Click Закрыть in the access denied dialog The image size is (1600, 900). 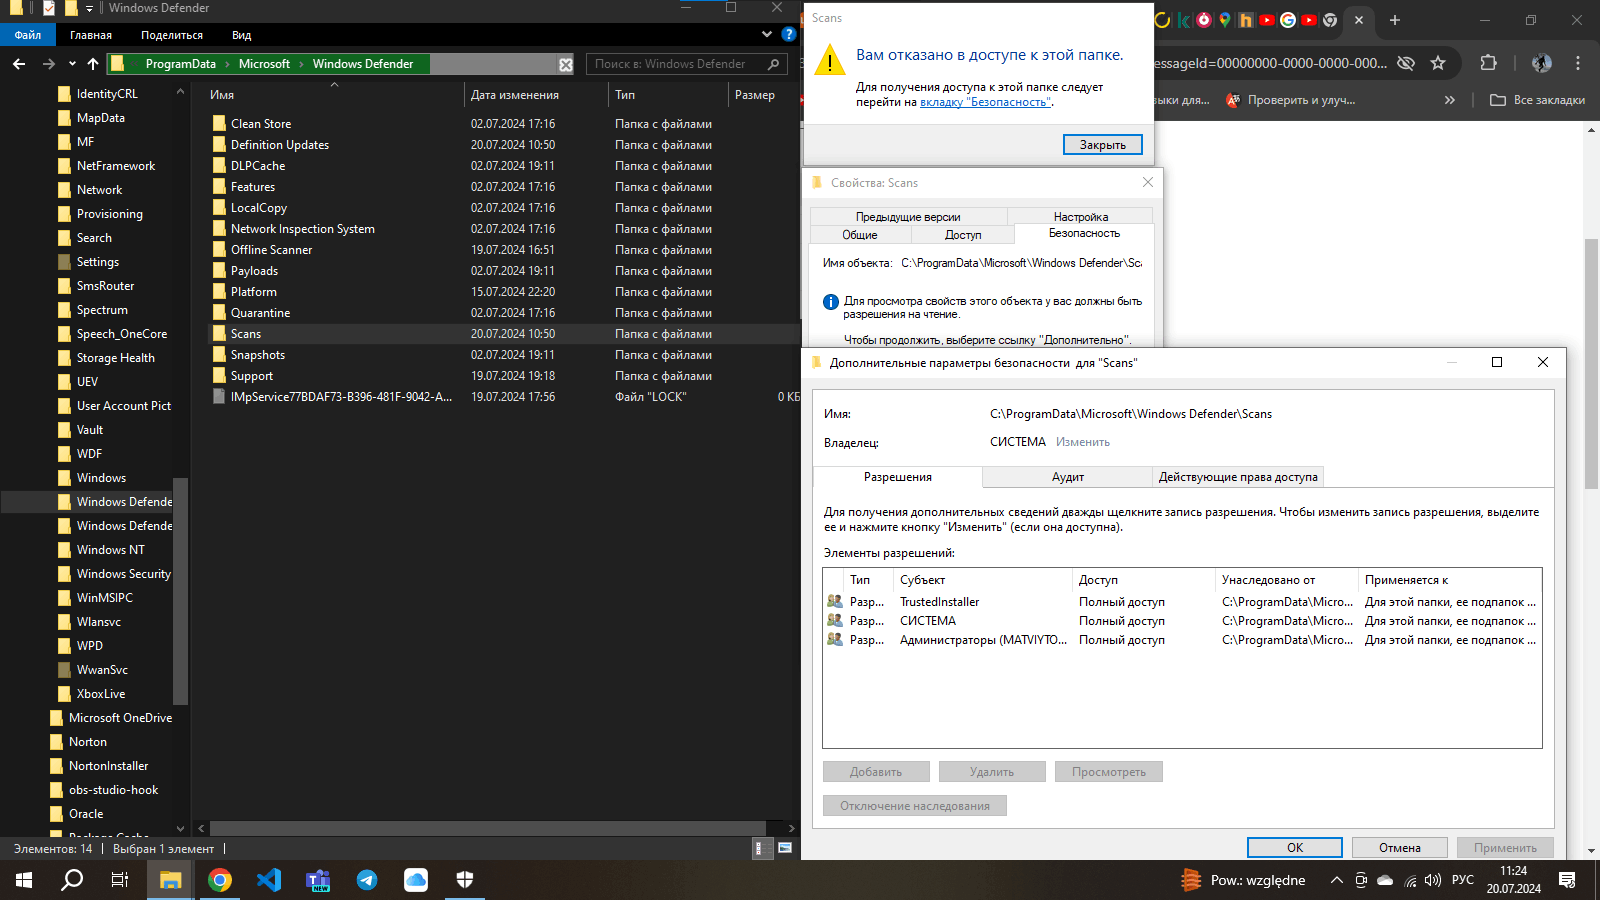coord(1103,145)
